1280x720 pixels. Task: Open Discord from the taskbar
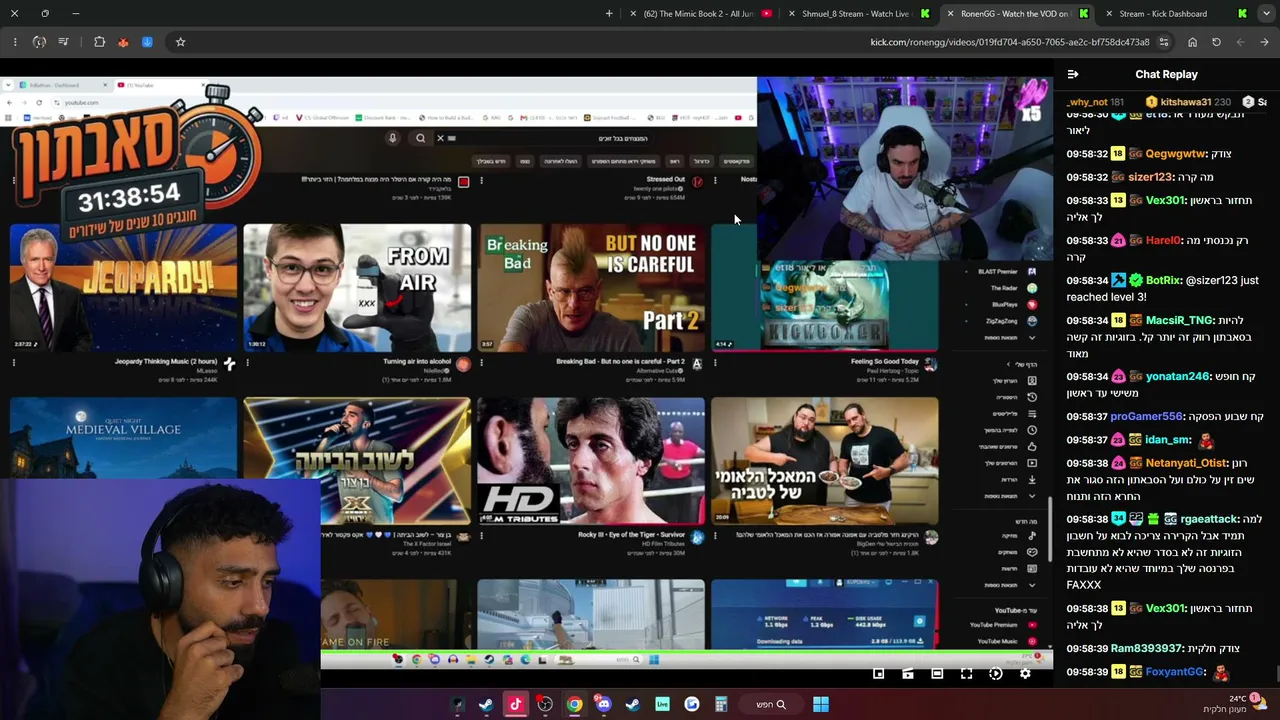603,704
